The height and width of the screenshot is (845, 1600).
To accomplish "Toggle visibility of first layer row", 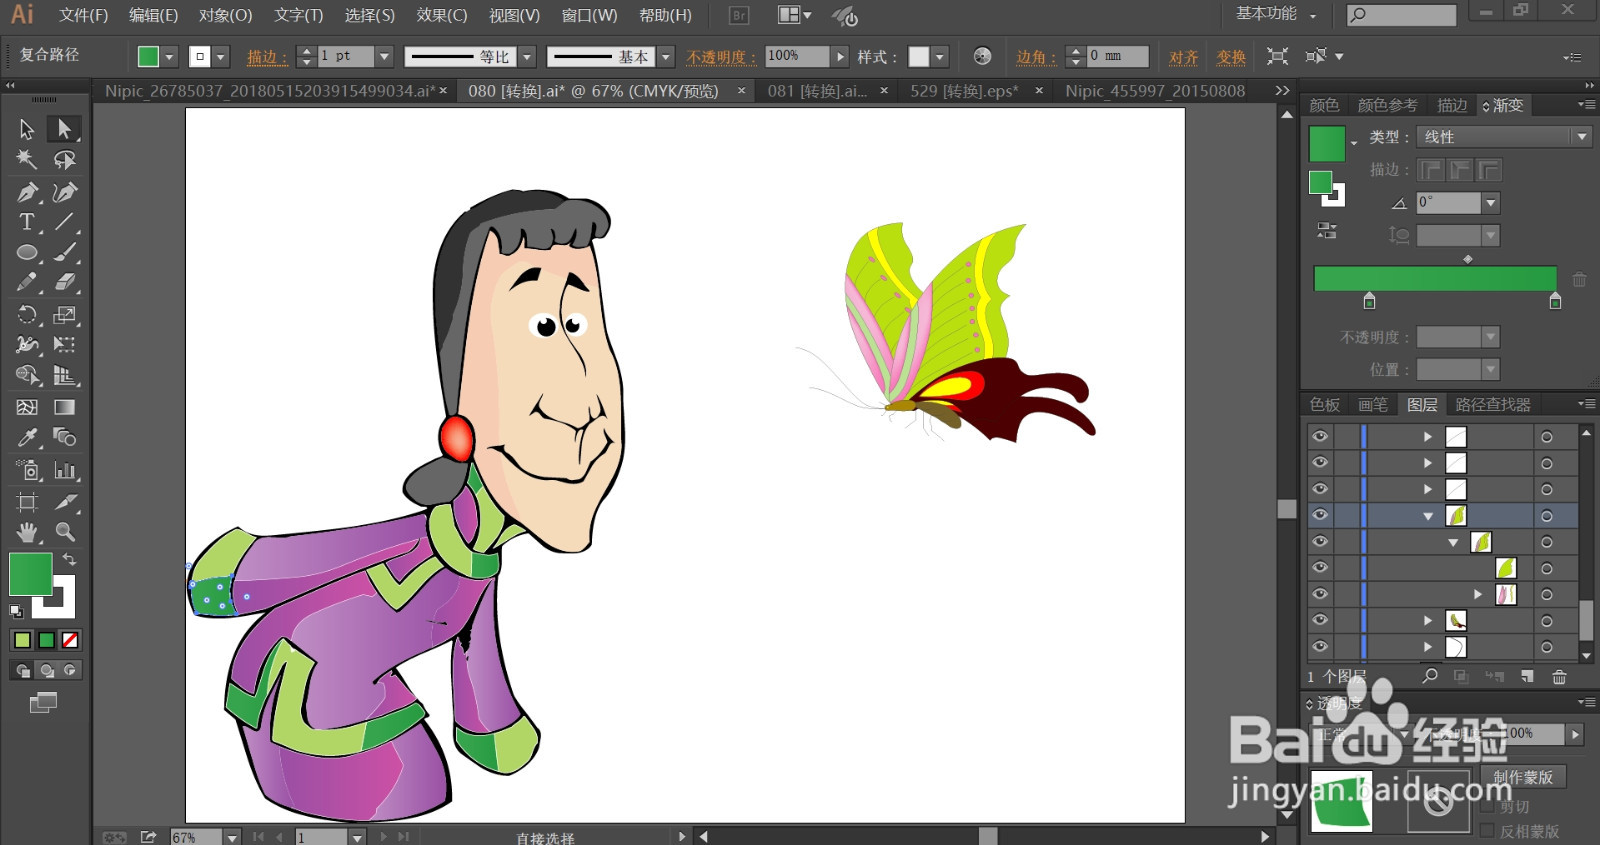I will point(1320,436).
